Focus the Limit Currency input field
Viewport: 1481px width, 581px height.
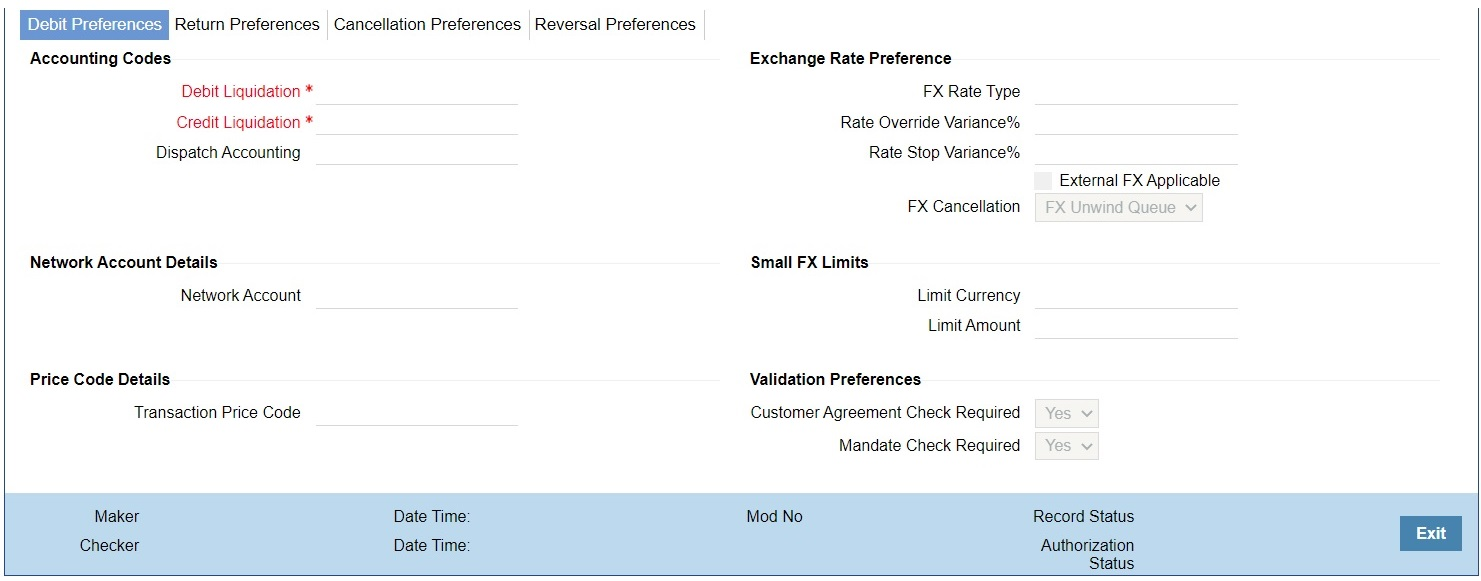click(x=1136, y=296)
